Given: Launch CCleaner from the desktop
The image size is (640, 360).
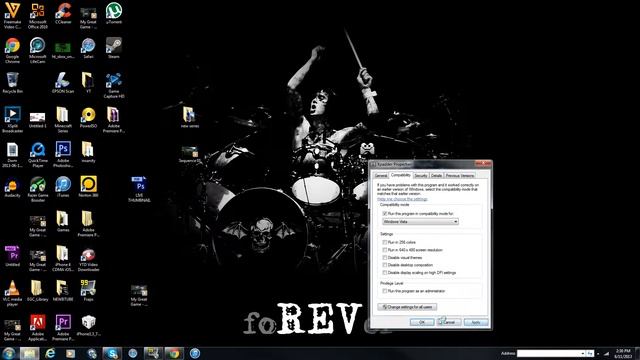Looking at the screenshot, I should pos(63,13).
